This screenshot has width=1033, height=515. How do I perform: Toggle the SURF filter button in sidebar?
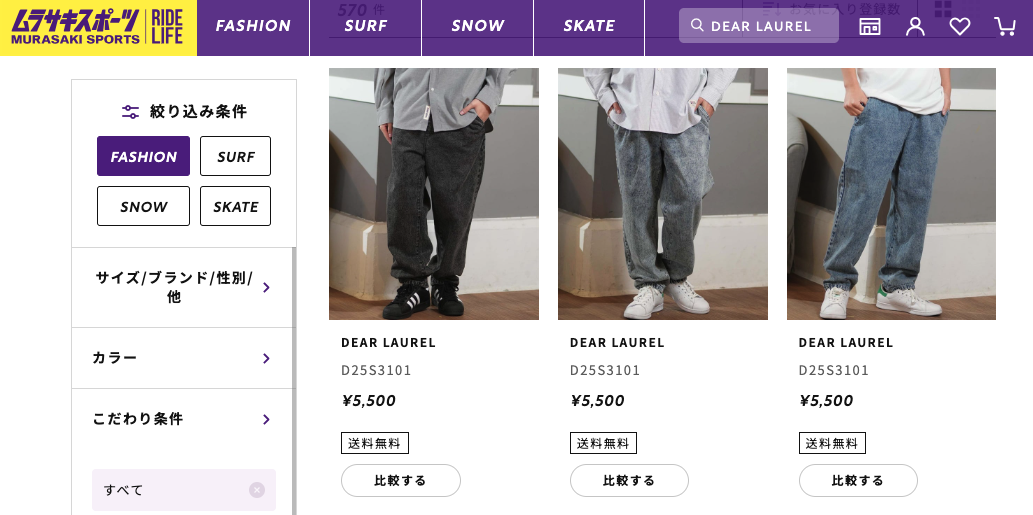tap(235, 156)
